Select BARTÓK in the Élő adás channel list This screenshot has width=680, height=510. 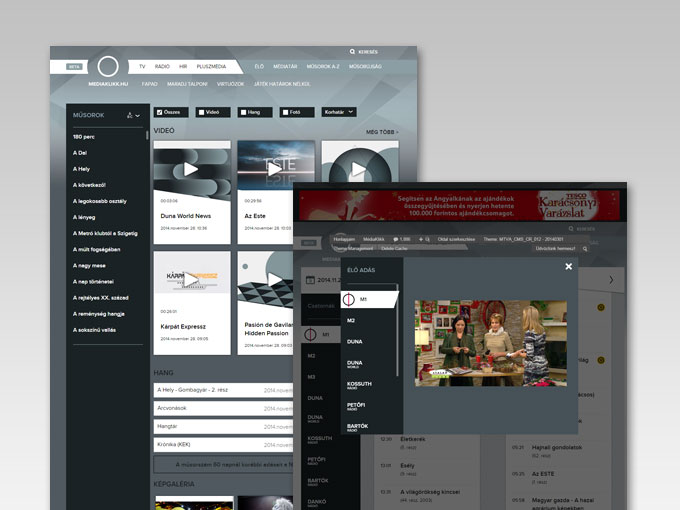357,427
